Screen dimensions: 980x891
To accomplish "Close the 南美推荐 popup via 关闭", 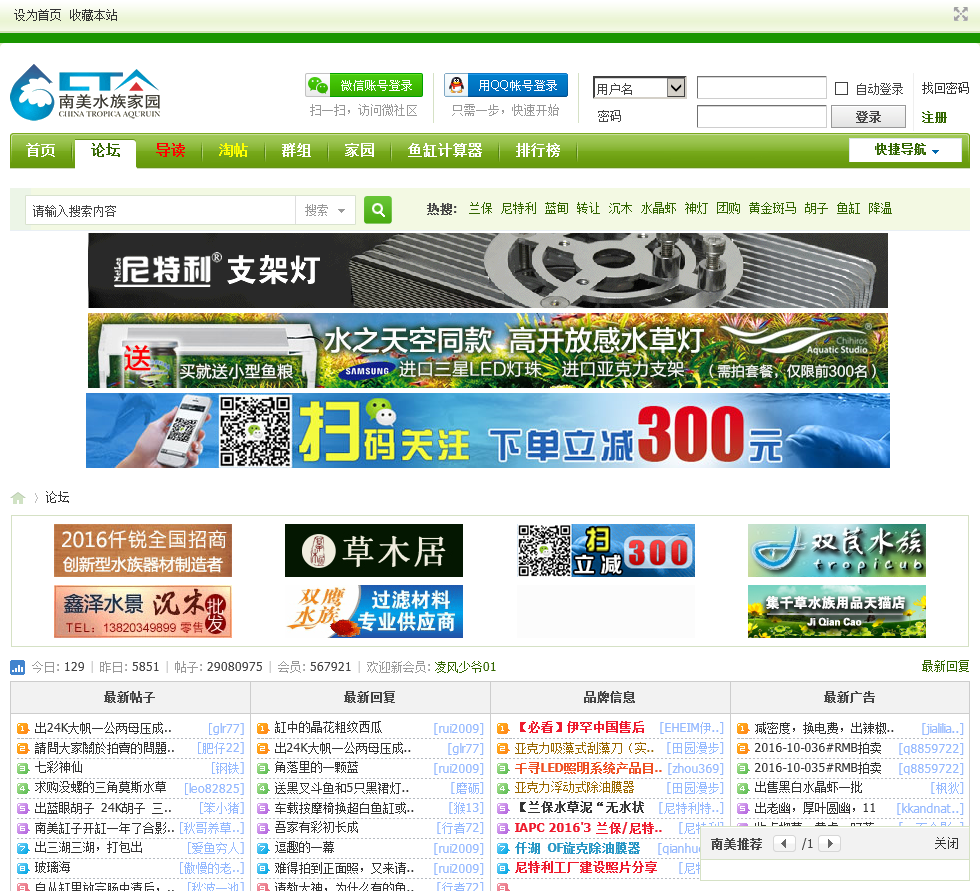I will [946, 844].
